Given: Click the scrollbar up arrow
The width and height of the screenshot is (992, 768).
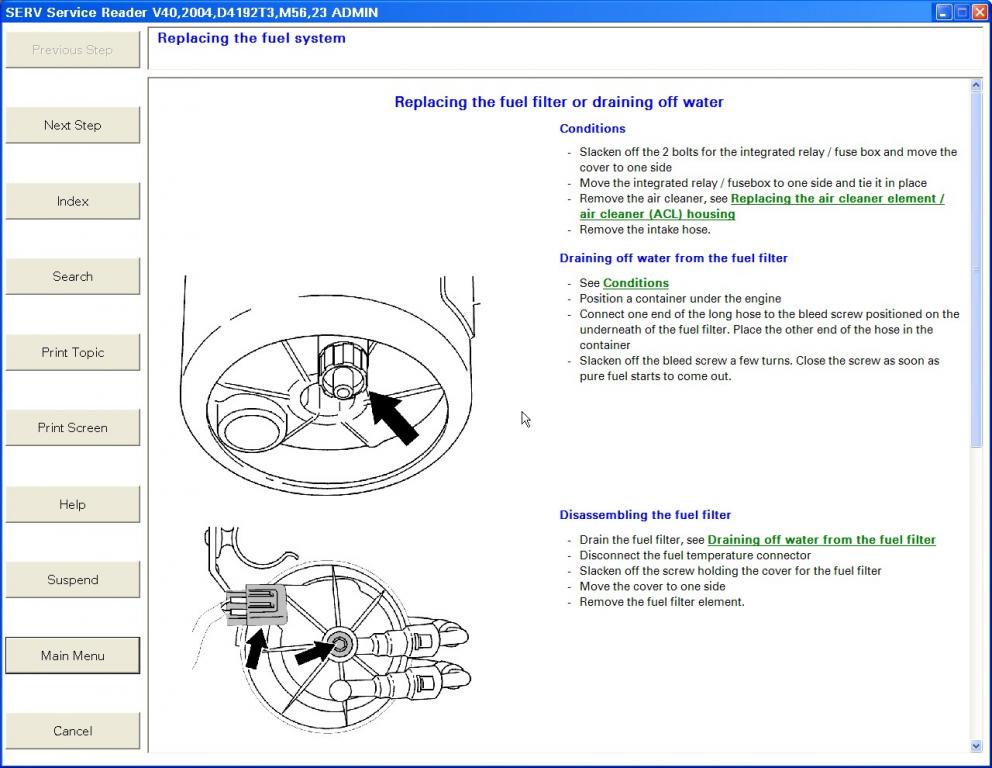Looking at the screenshot, I should pyautogui.click(x=976, y=85).
